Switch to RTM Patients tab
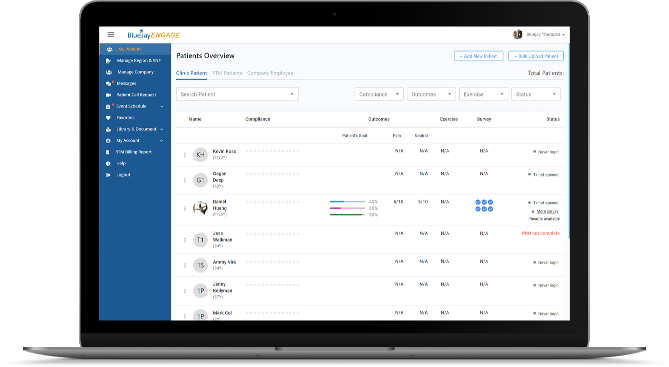The image size is (669, 367). (227, 73)
